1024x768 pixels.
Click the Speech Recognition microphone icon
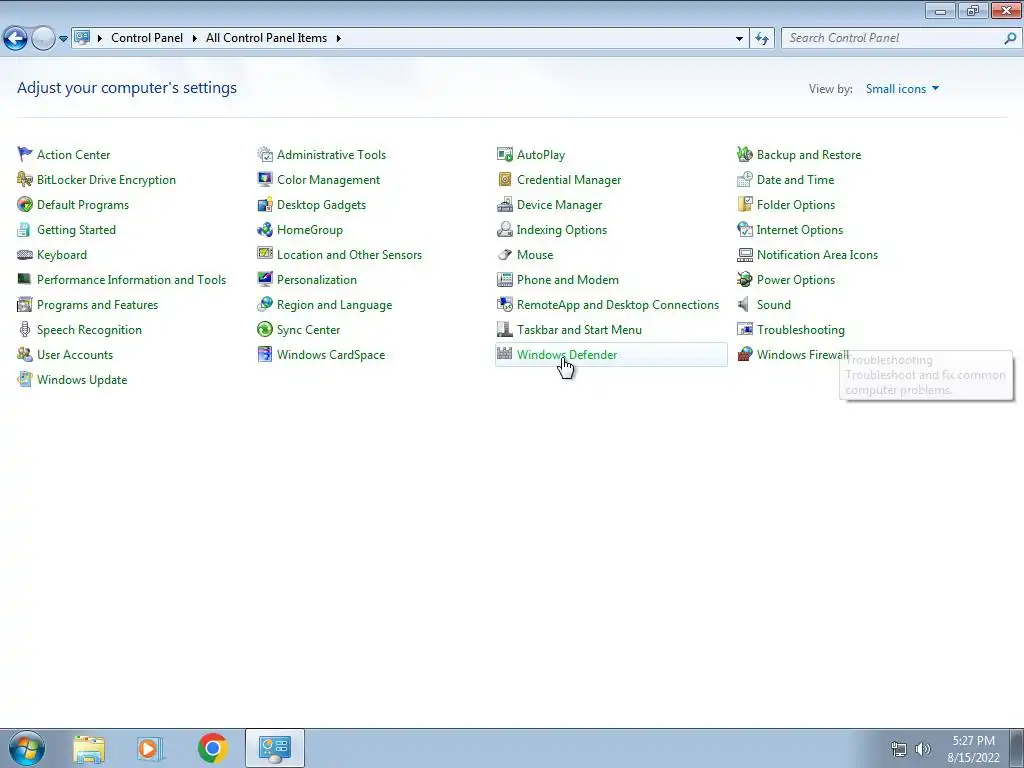click(x=25, y=329)
